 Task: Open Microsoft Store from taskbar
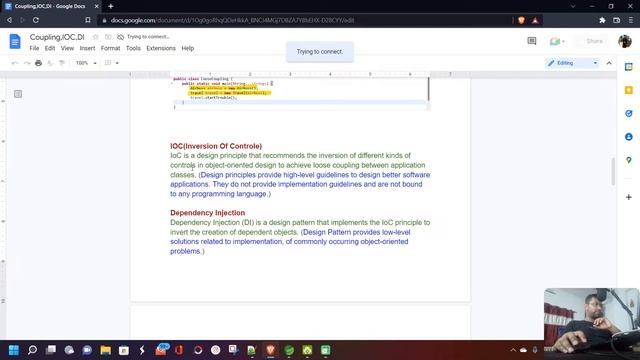(x=124, y=350)
